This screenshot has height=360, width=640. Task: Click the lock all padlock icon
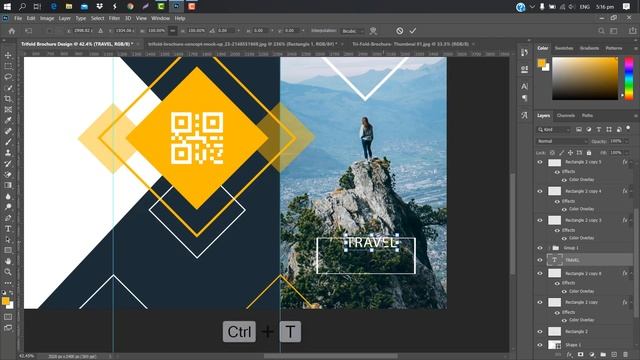[589, 153]
